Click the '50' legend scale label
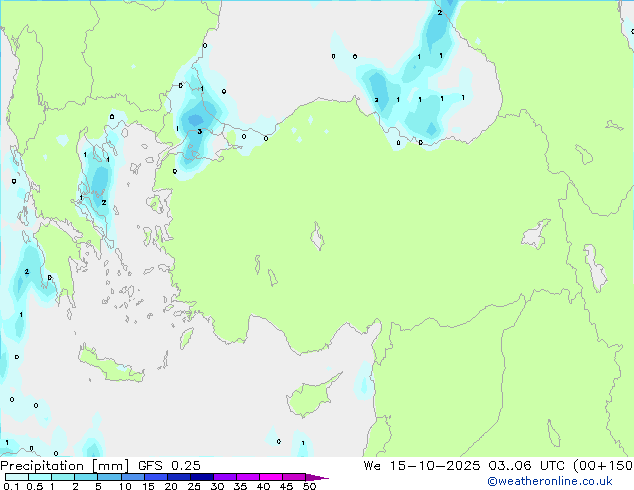The image size is (634, 490). 309,486
